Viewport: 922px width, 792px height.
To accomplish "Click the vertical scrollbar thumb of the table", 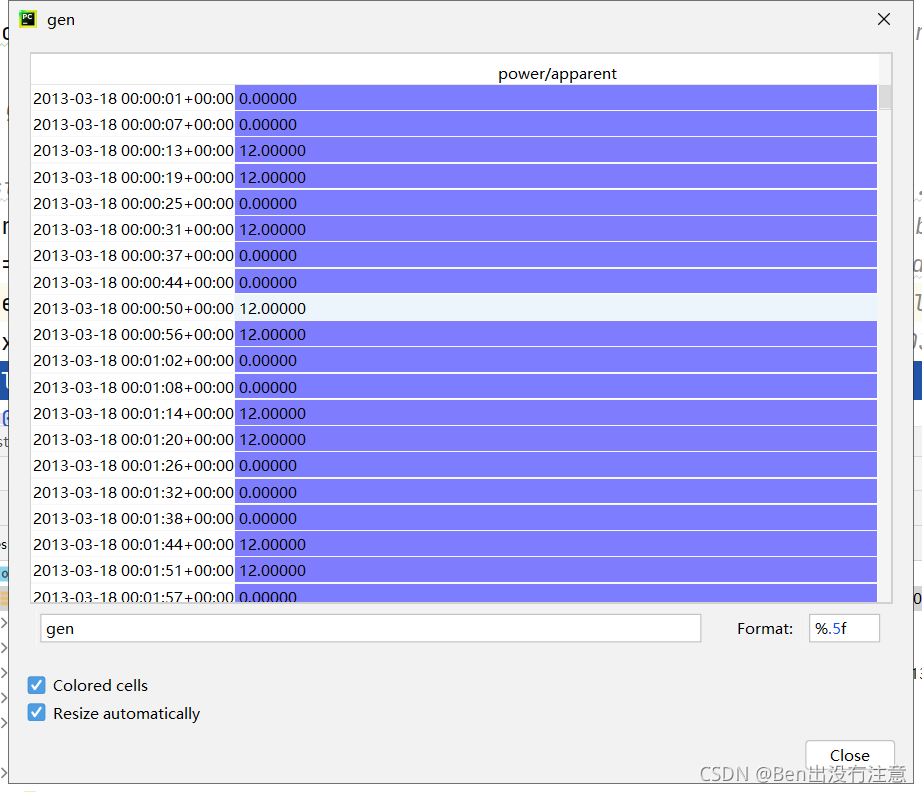I will (x=885, y=97).
